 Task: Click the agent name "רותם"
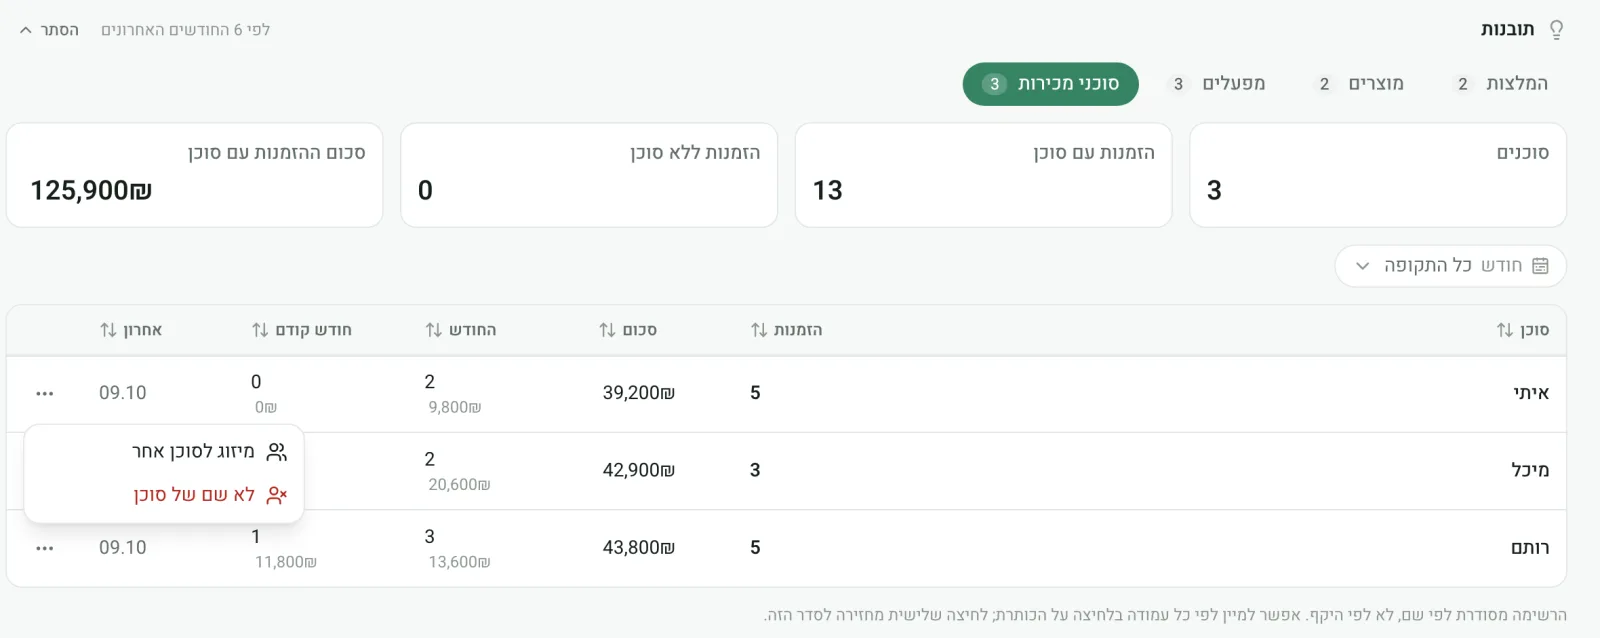click(1530, 548)
